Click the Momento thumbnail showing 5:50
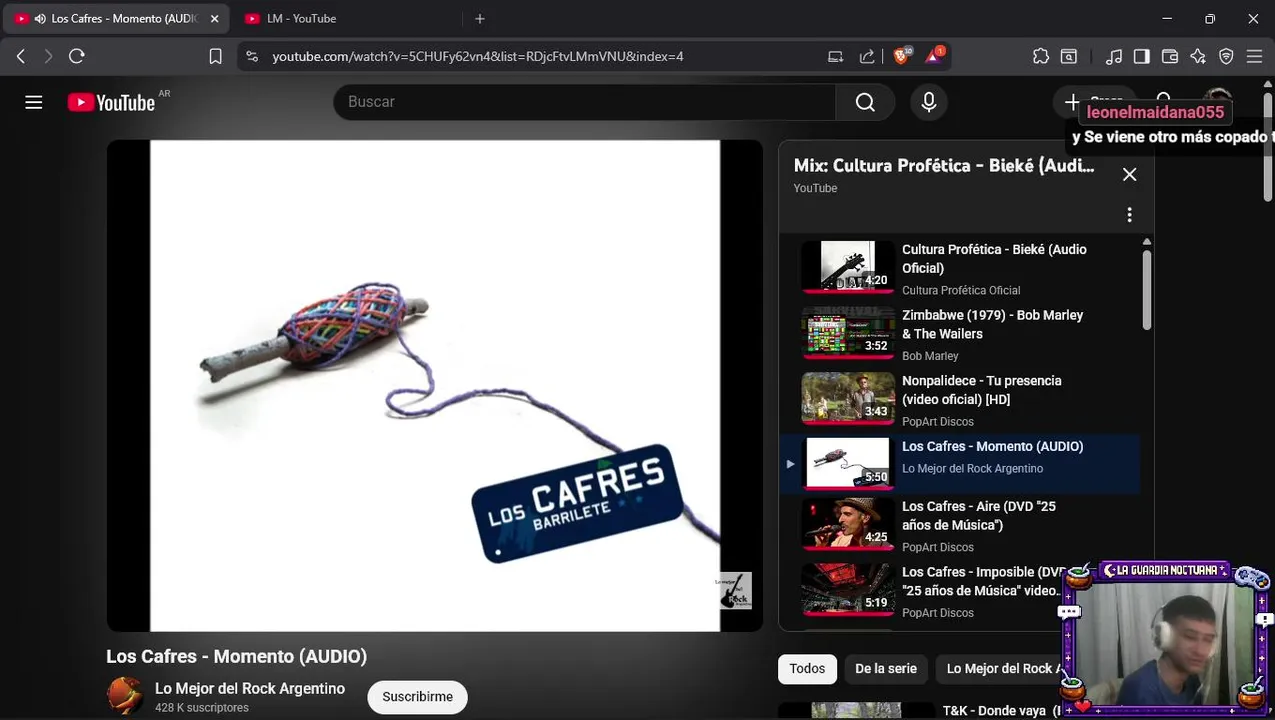1275x720 pixels. [848, 463]
